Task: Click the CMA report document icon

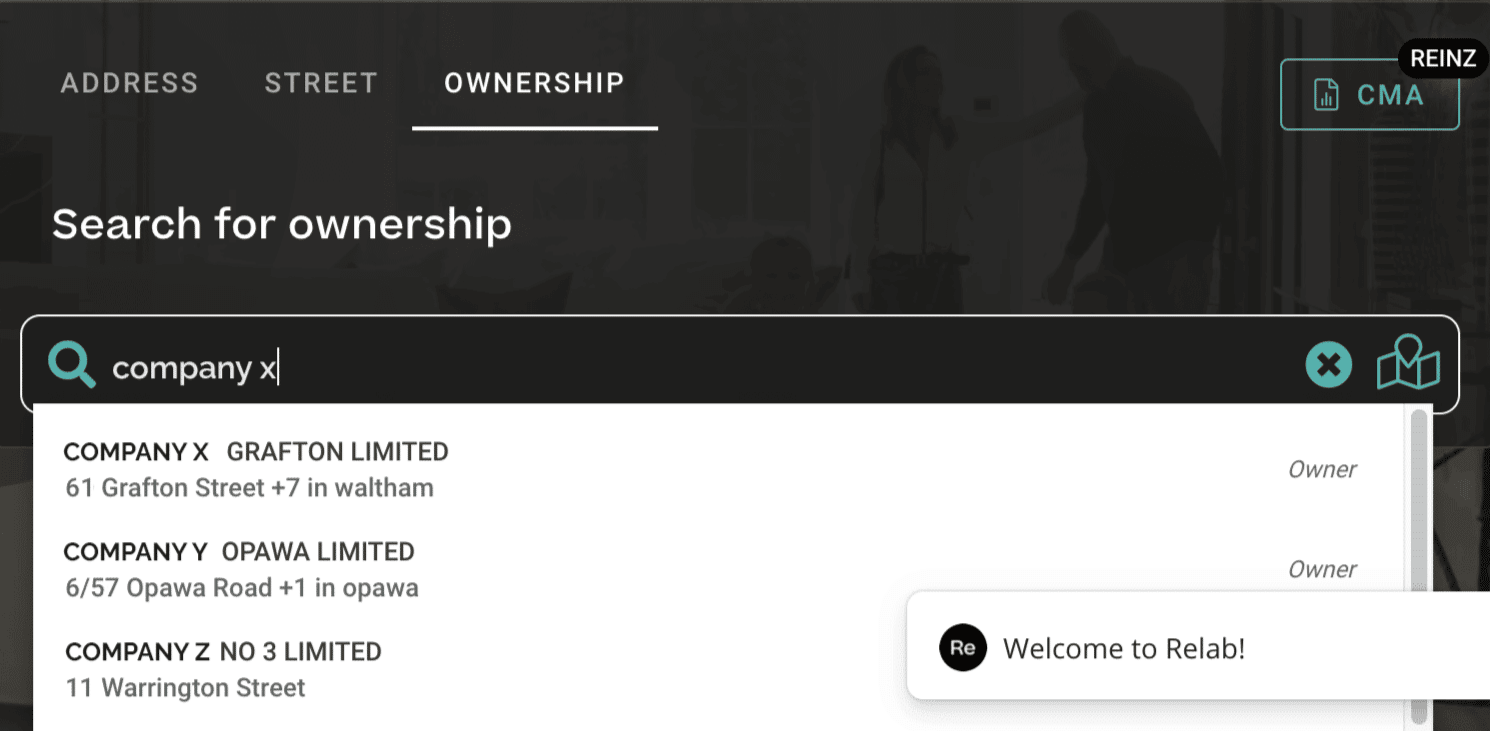Action: [1326, 95]
